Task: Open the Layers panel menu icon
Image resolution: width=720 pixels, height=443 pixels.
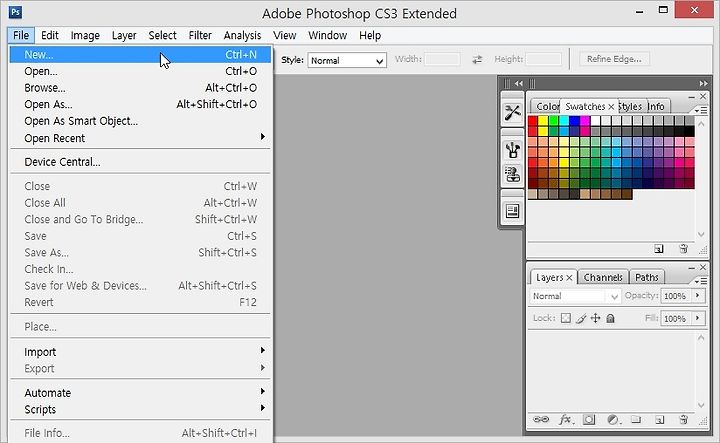Action: (701, 281)
